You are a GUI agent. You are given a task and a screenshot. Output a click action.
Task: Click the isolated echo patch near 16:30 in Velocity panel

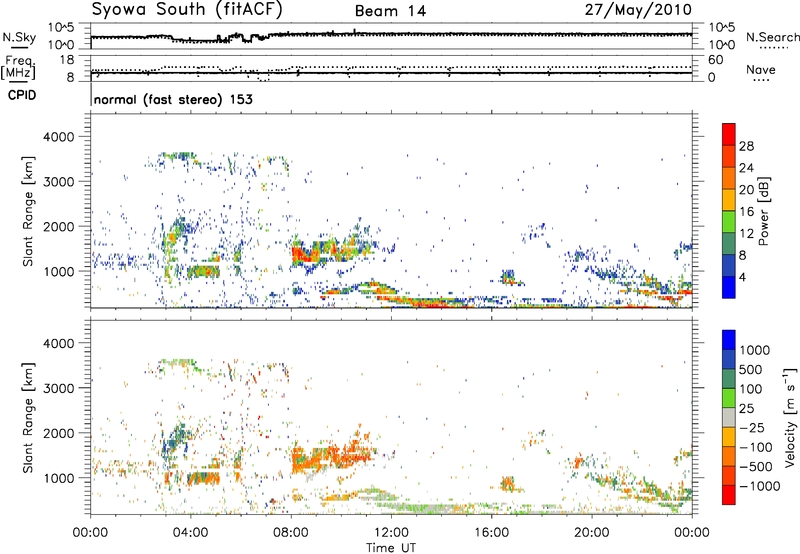tap(507, 483)
